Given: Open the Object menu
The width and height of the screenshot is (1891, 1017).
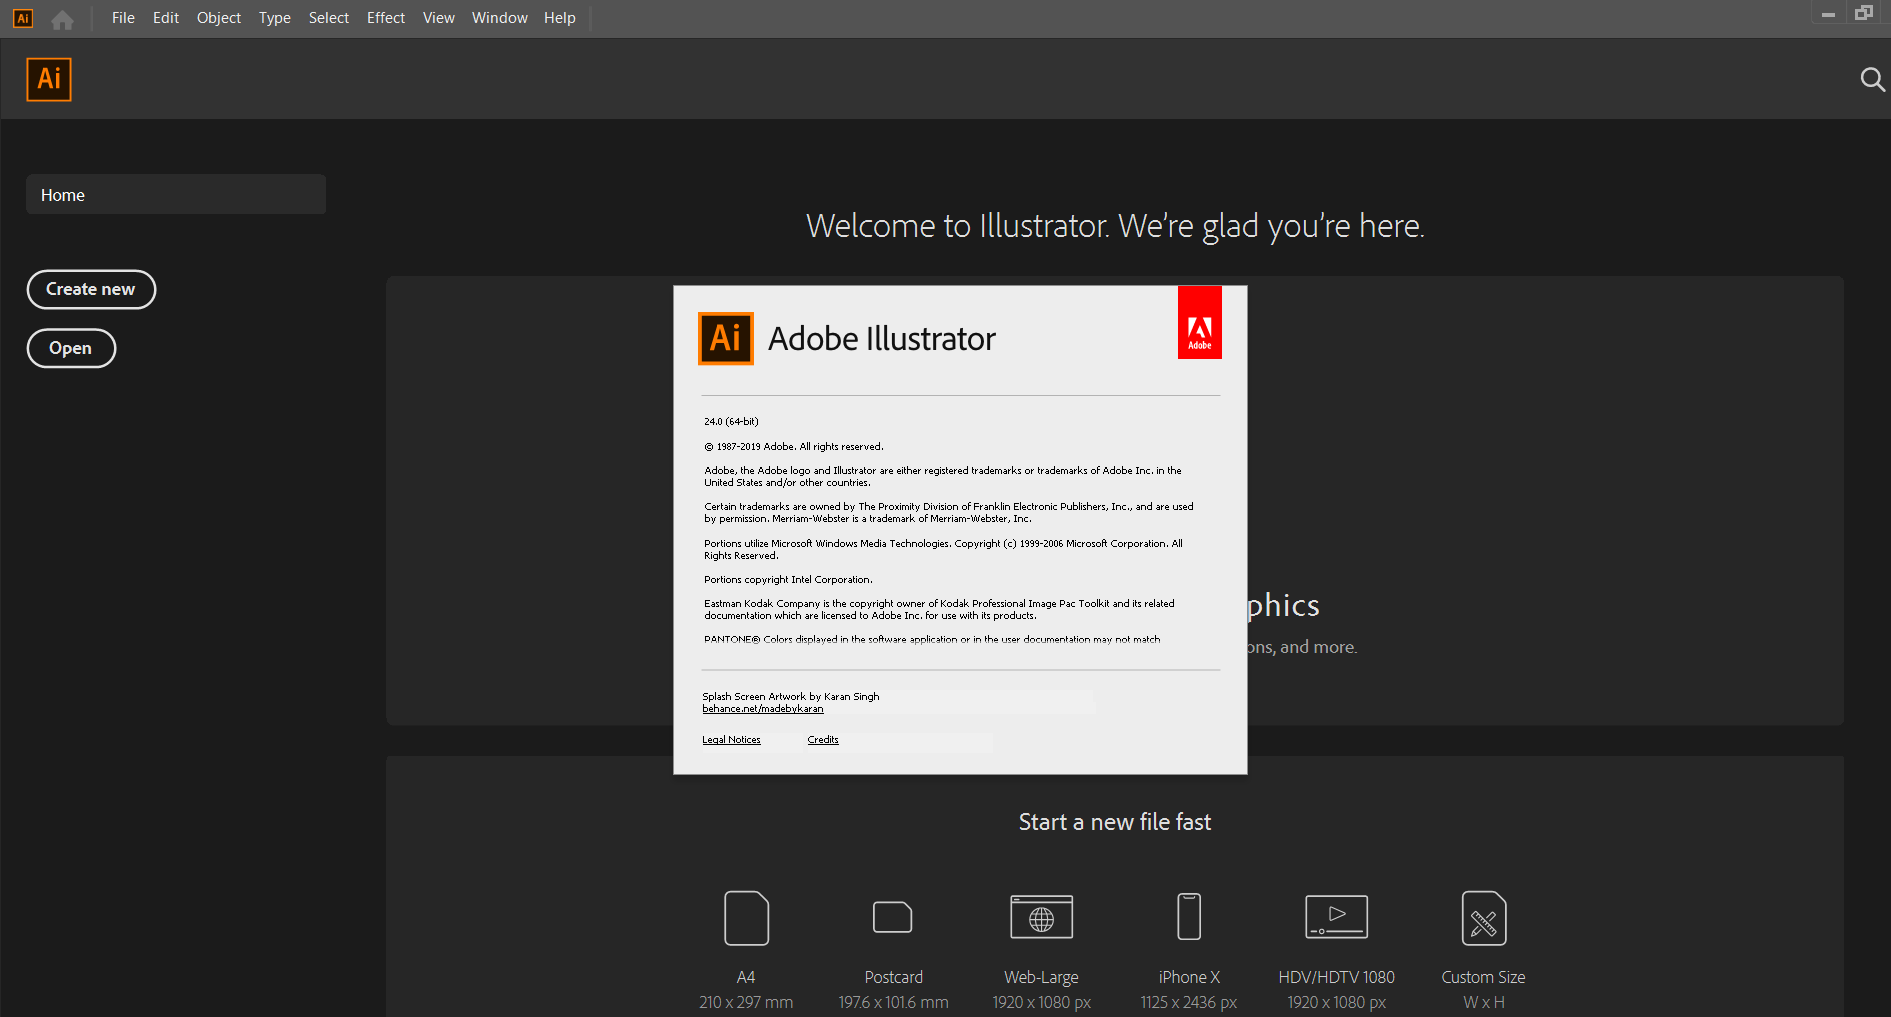Looking at the screenshot, I should point(219,18).
